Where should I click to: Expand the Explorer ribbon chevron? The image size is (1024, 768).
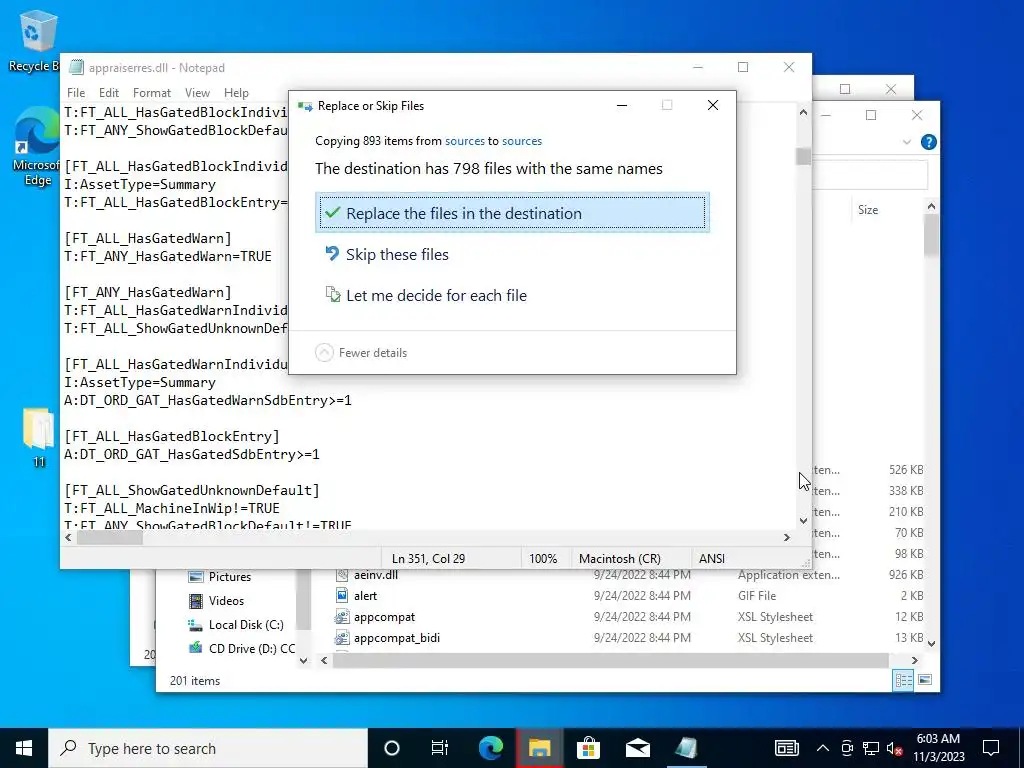point(906,142)
